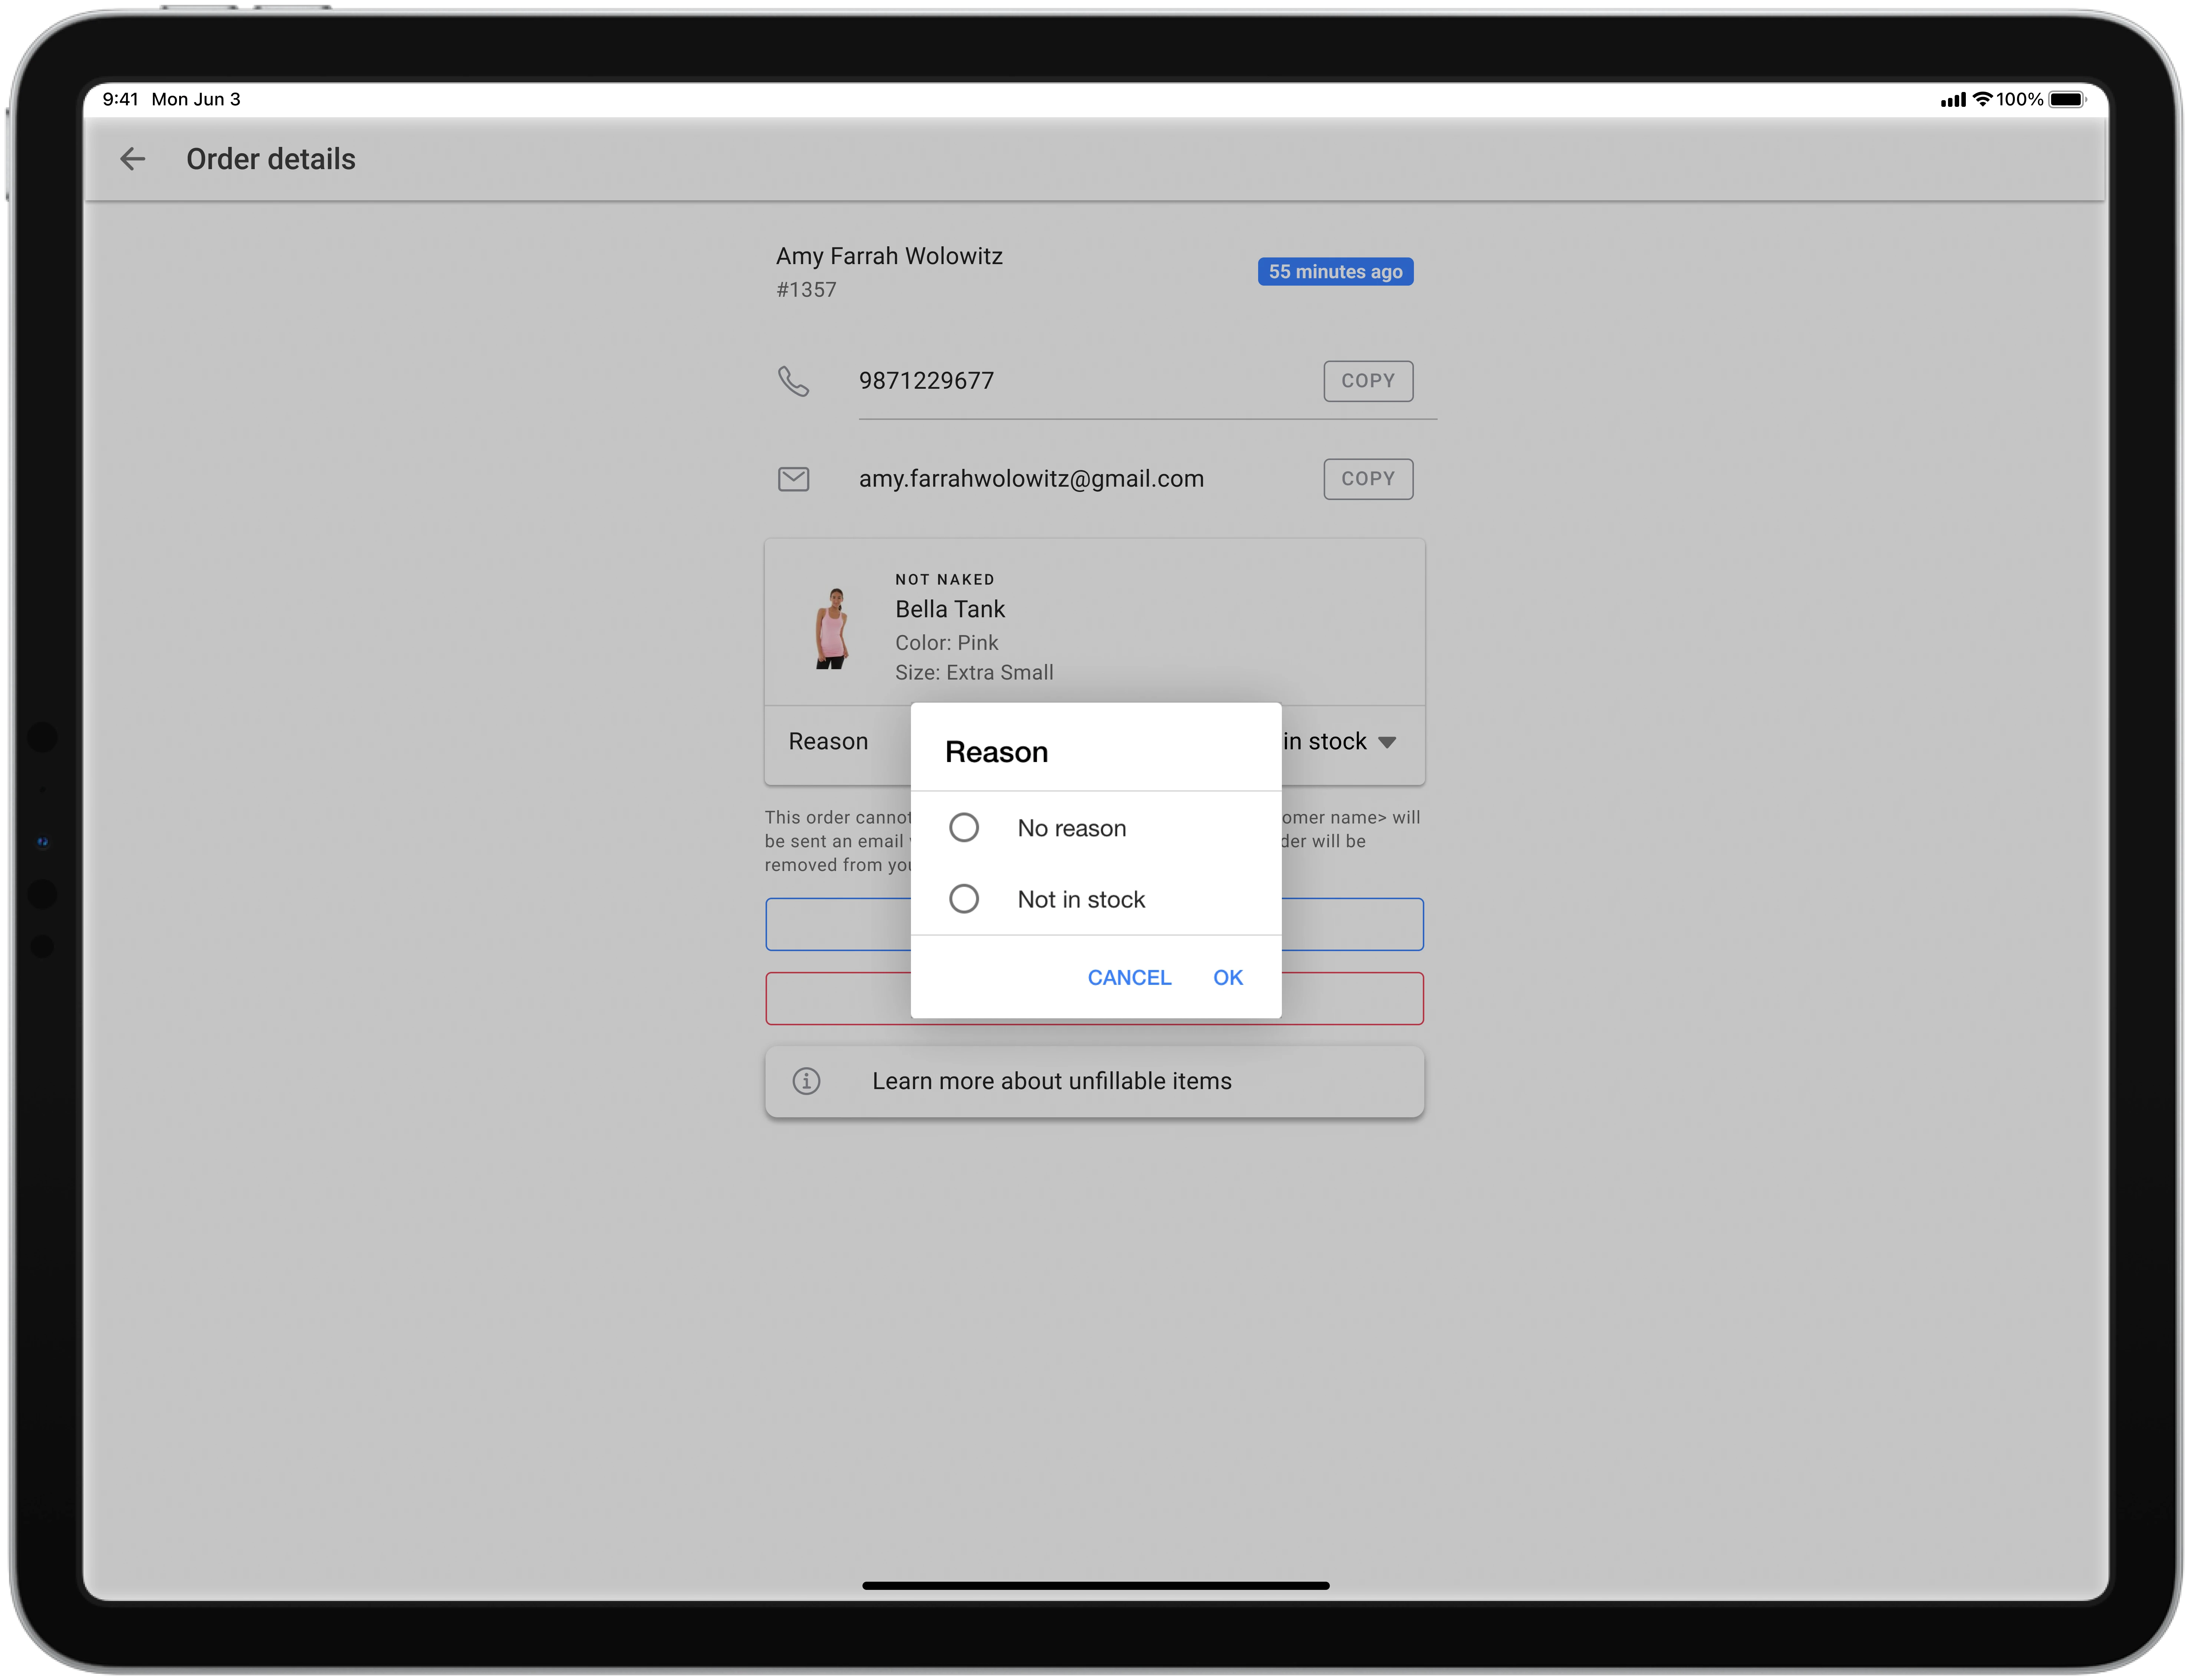Tap the Bella Tank product name
Screen dimensions: 2188x1680
point(950,609)
